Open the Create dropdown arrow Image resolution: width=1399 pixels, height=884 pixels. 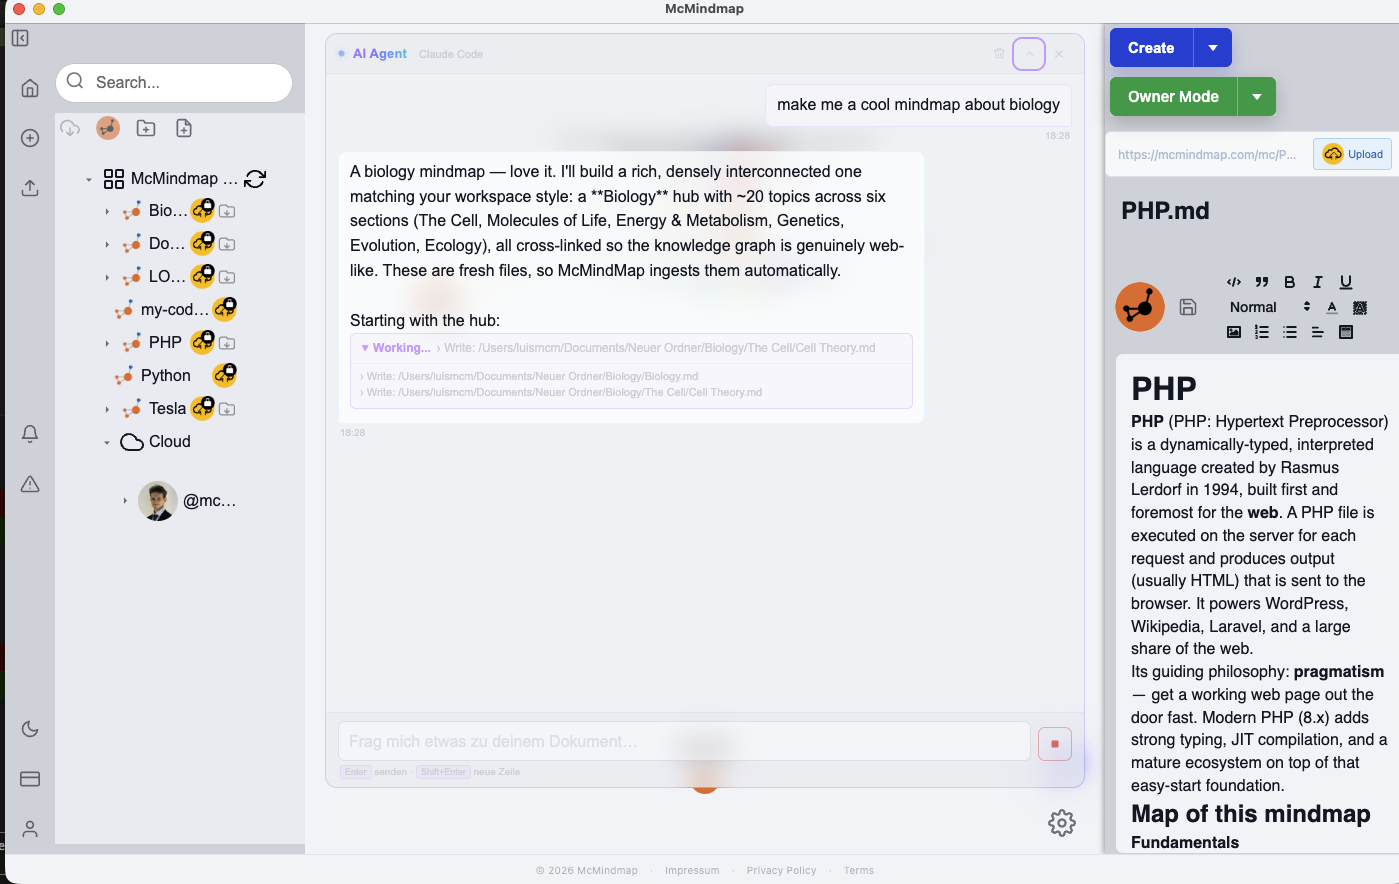(x=1213, y=48)
